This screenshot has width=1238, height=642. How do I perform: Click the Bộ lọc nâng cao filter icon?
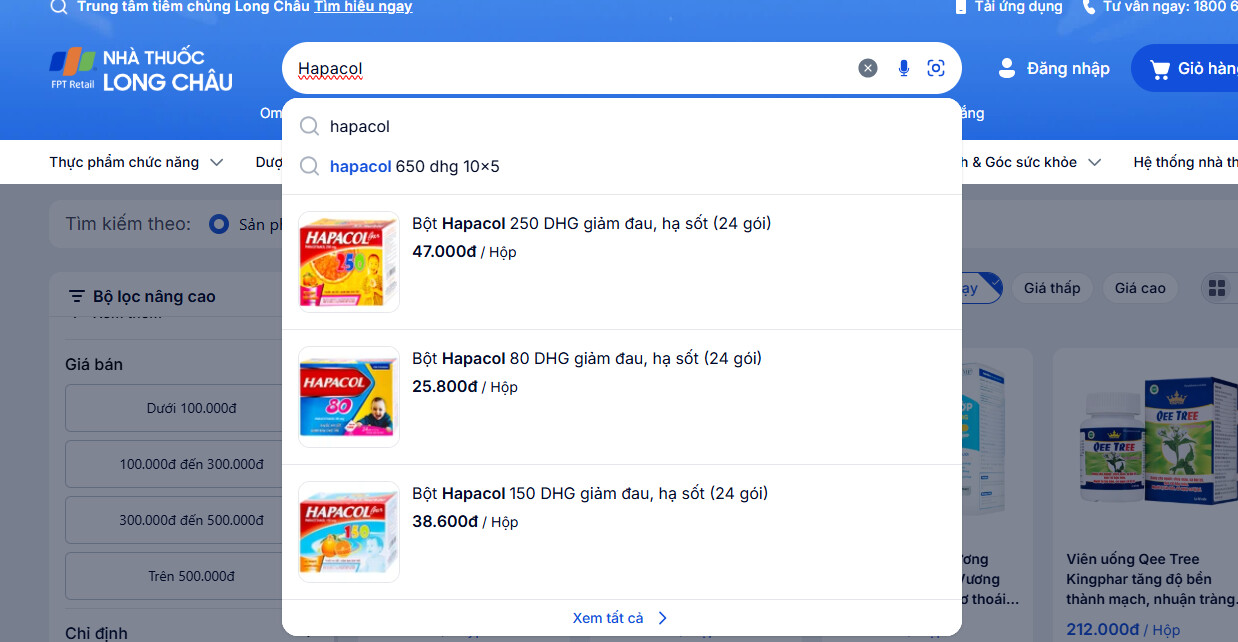[76, 296]
